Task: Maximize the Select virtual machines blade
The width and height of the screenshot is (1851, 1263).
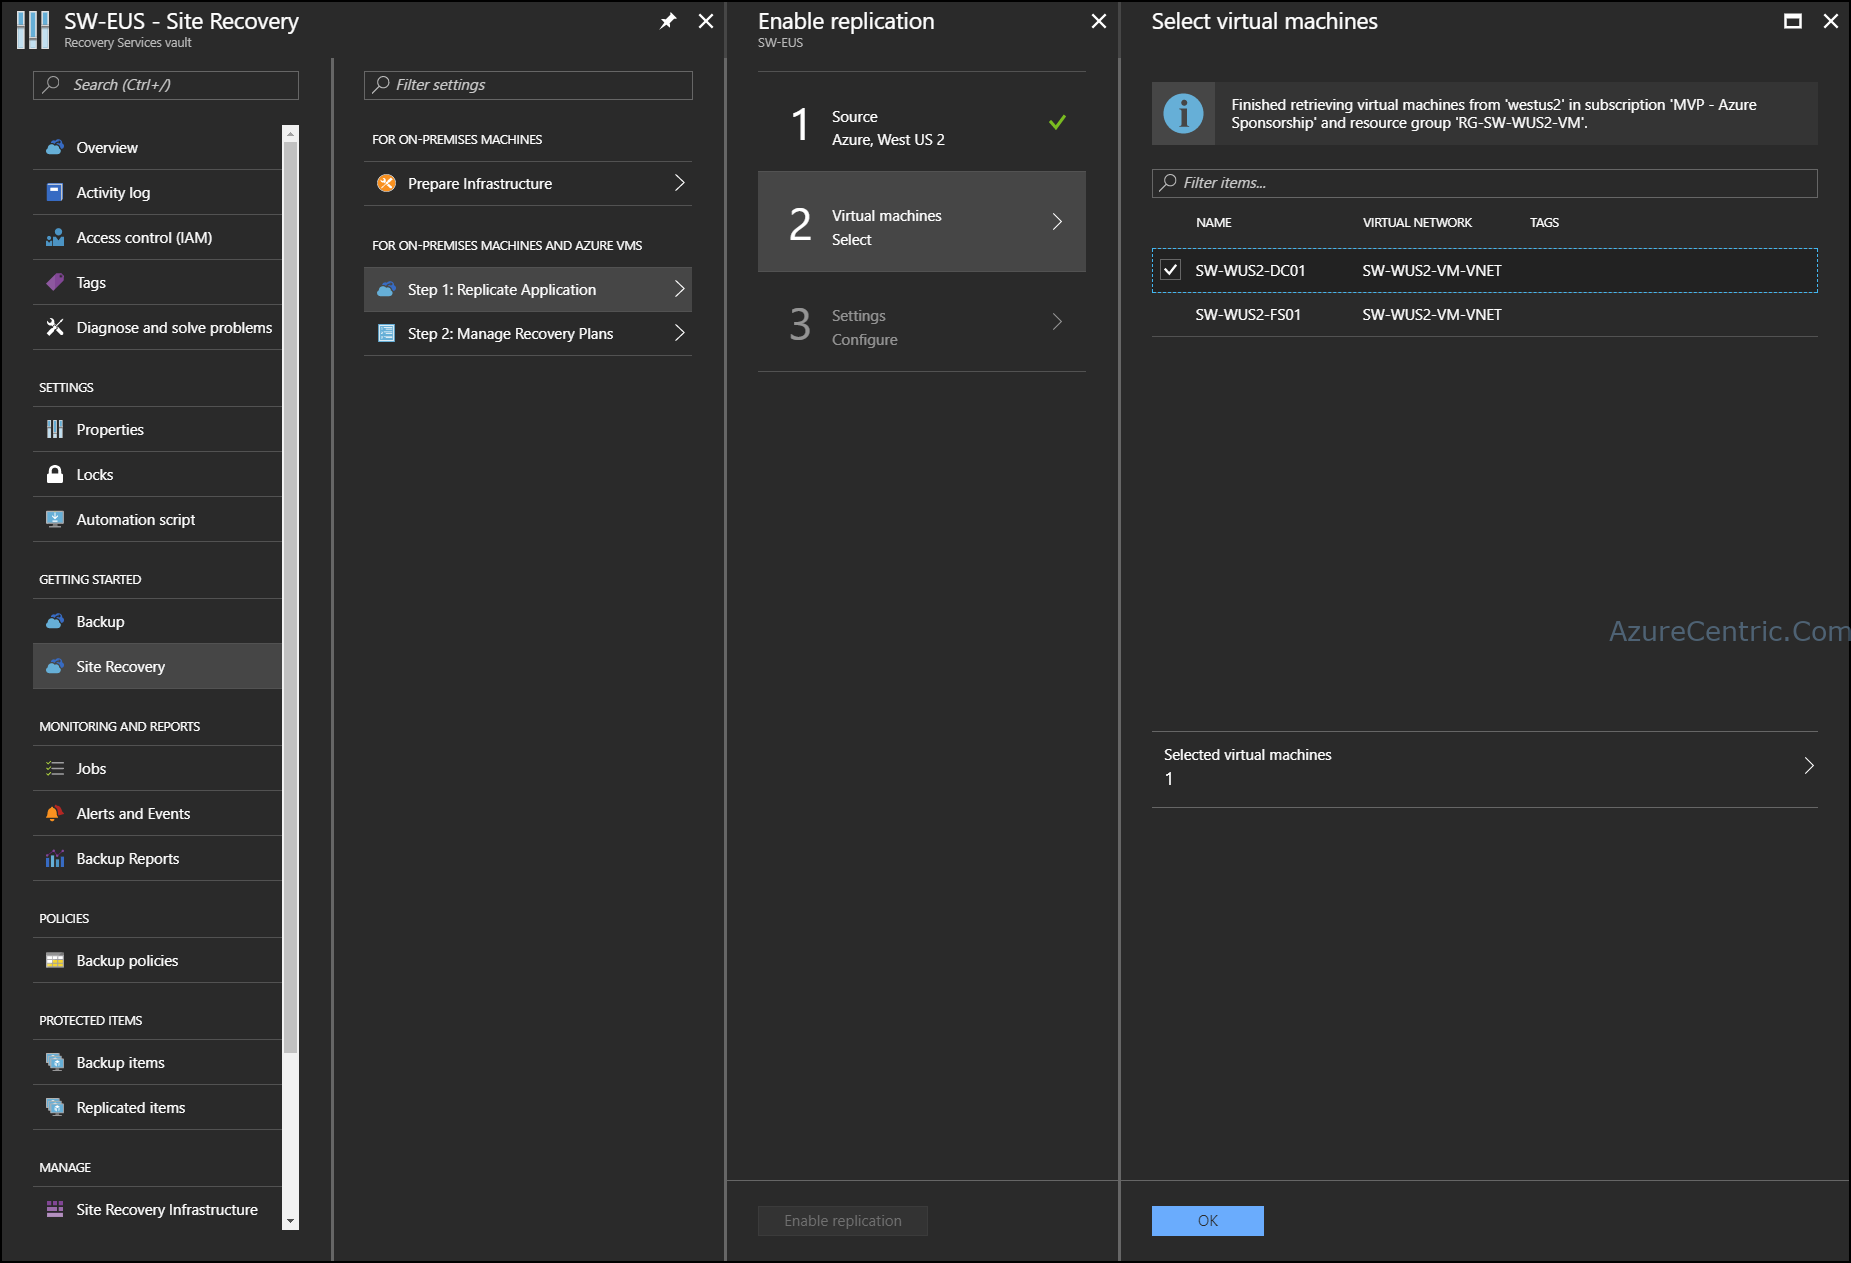Action: click(1793, 21)
